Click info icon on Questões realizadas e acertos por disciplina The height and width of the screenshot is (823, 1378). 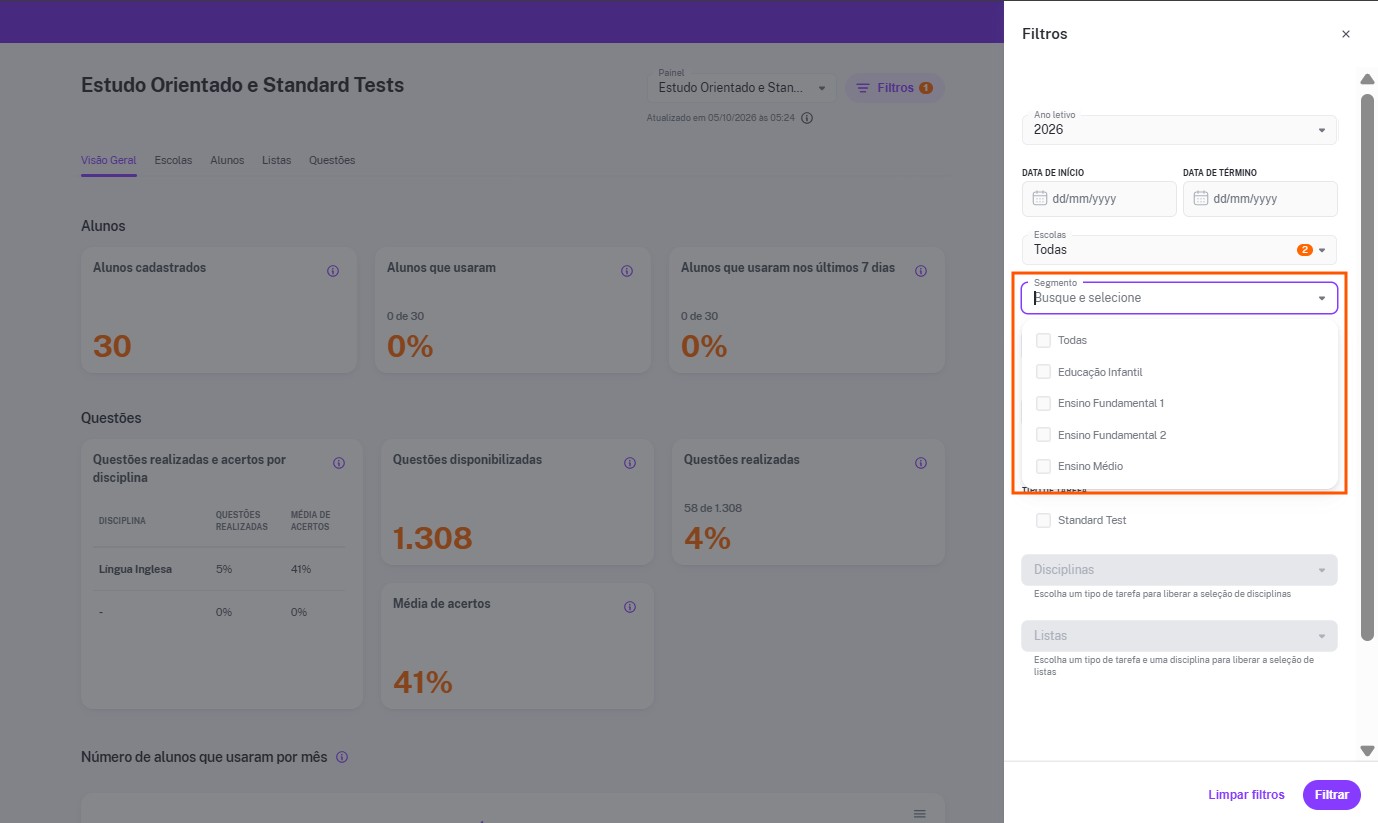point(339,463)
